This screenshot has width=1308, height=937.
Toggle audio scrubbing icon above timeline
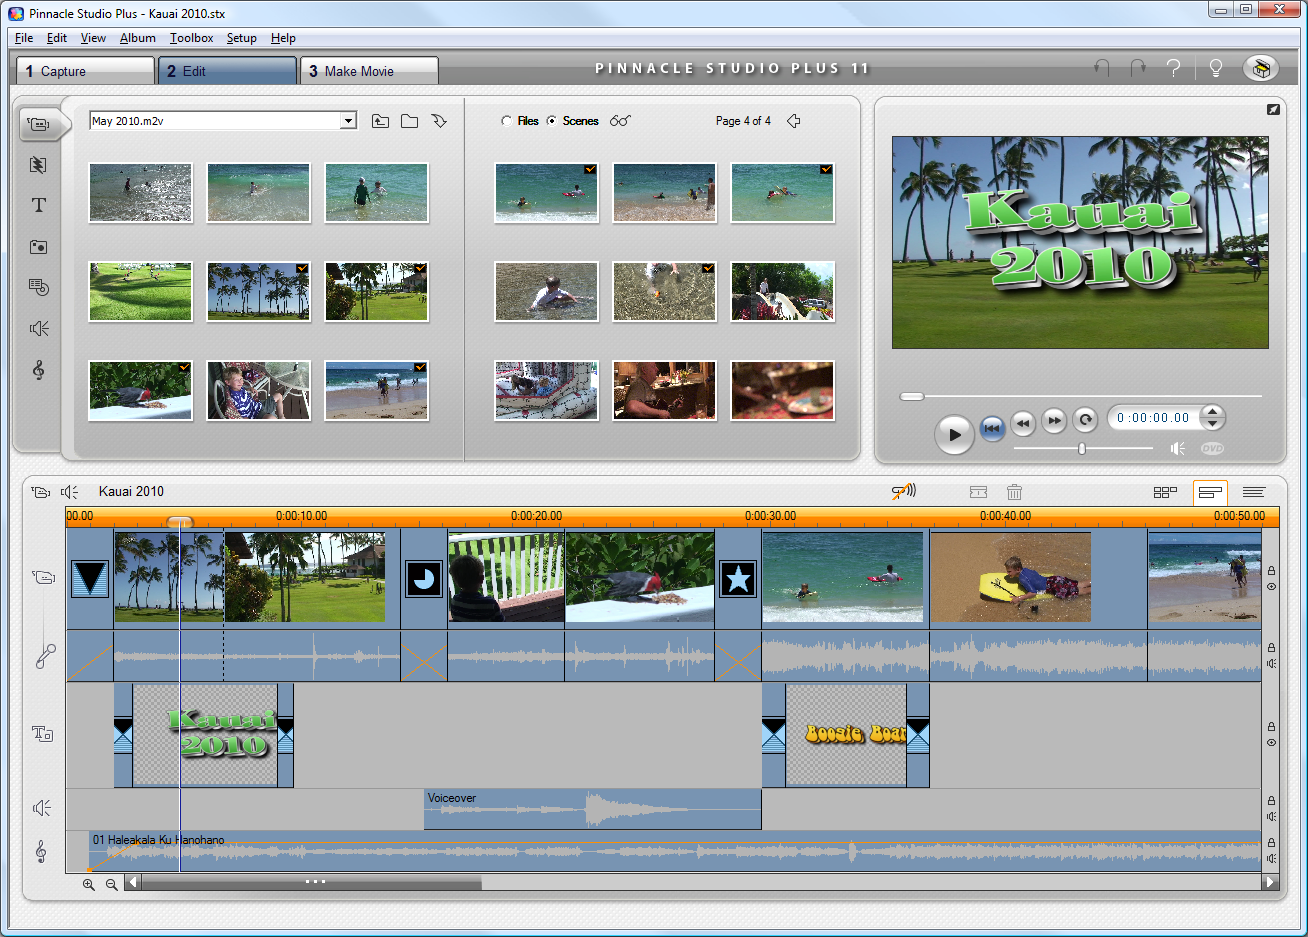[904, 491]
